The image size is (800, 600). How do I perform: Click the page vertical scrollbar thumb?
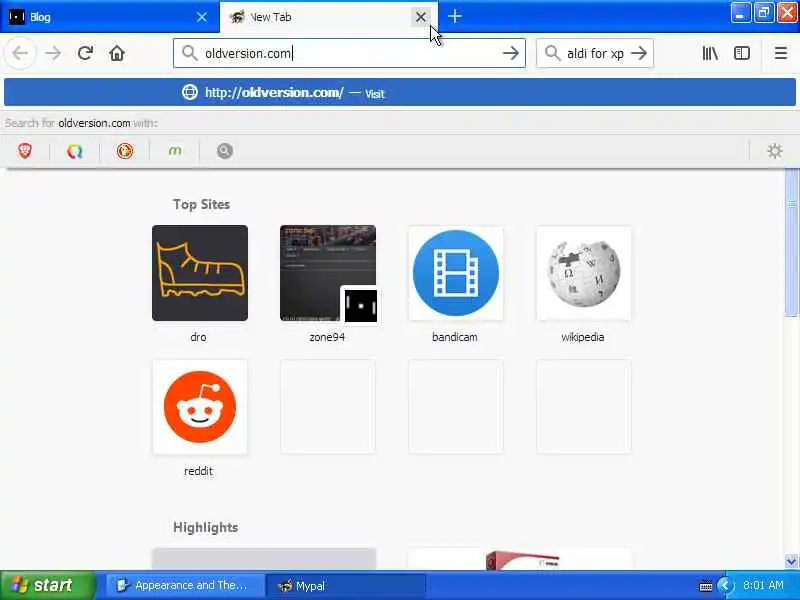[x=791, y=243]
